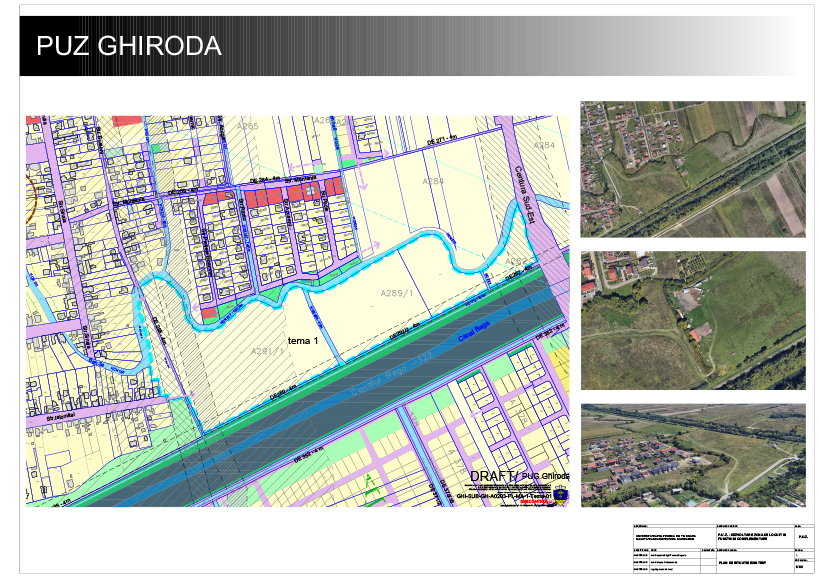
Task: Click the PUZ GHIRODA title text
Action: click(x=128, y=47)
